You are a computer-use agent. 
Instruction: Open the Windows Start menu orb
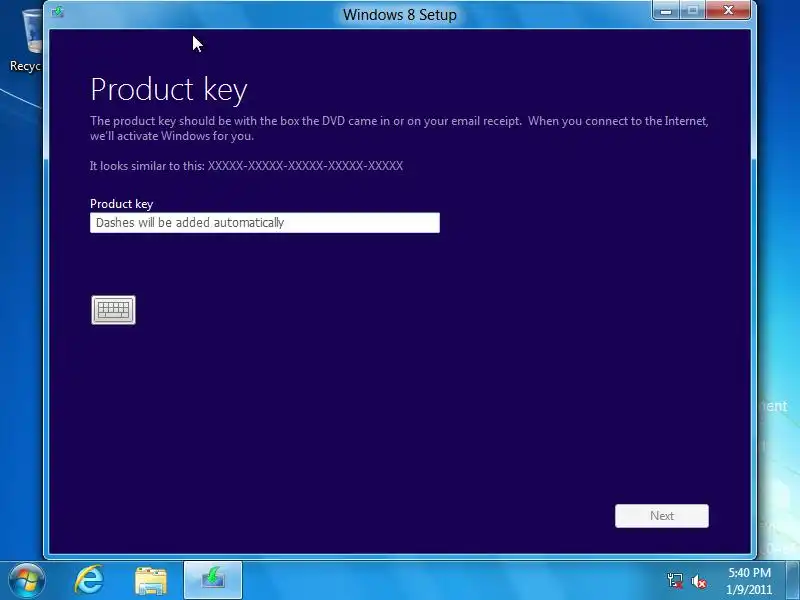26,581
